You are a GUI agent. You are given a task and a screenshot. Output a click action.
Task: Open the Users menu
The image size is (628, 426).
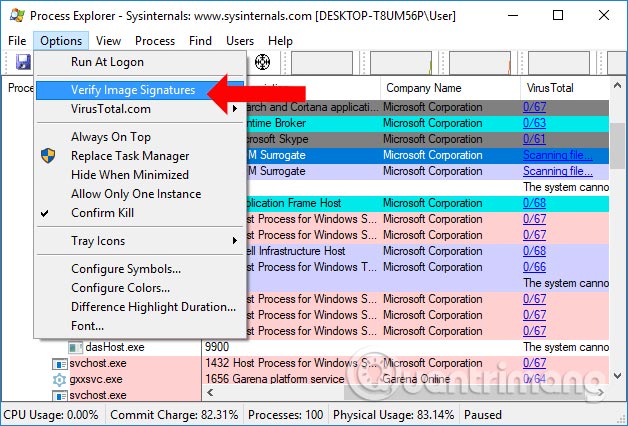[240, 41]
